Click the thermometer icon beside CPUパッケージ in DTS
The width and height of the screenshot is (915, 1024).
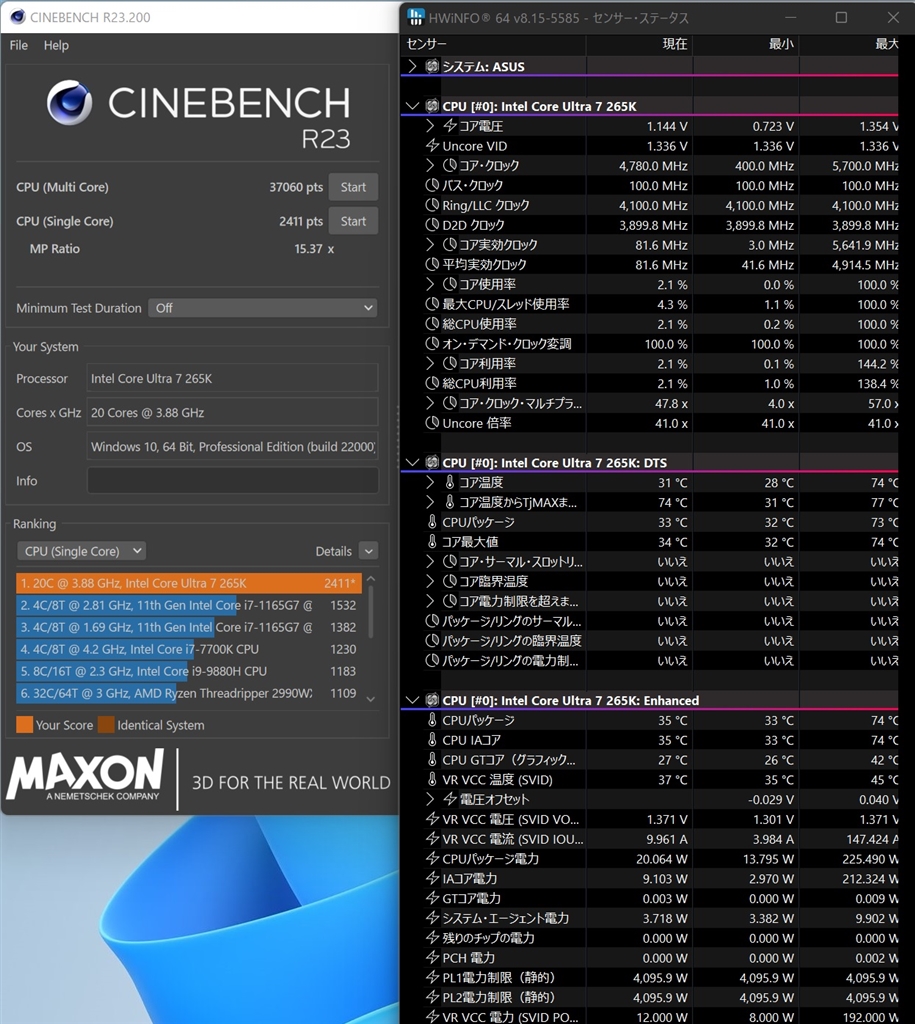[432, 522]
